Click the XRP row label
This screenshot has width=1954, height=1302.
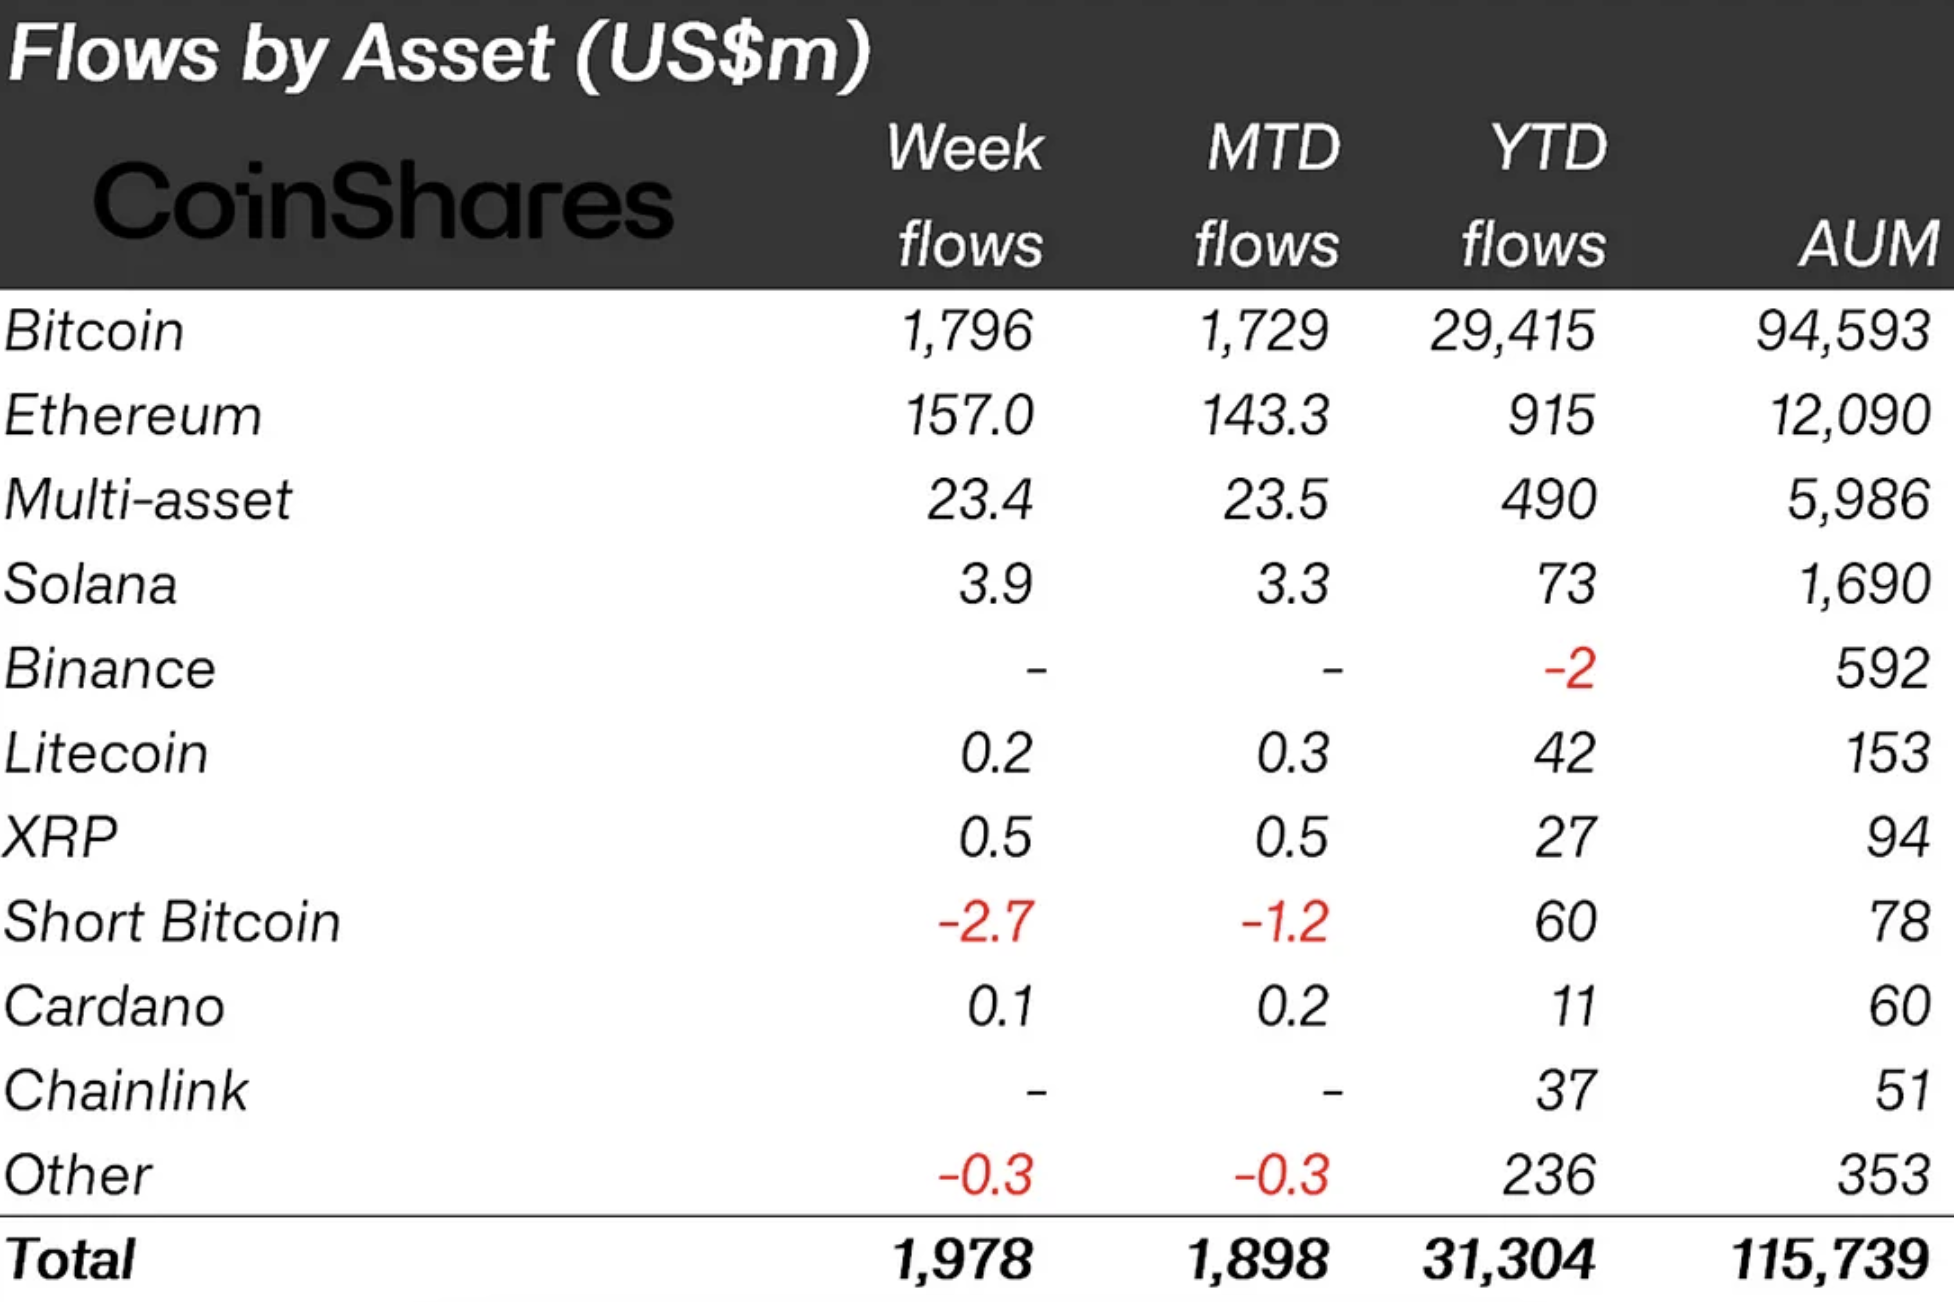[x=60, y=837]
